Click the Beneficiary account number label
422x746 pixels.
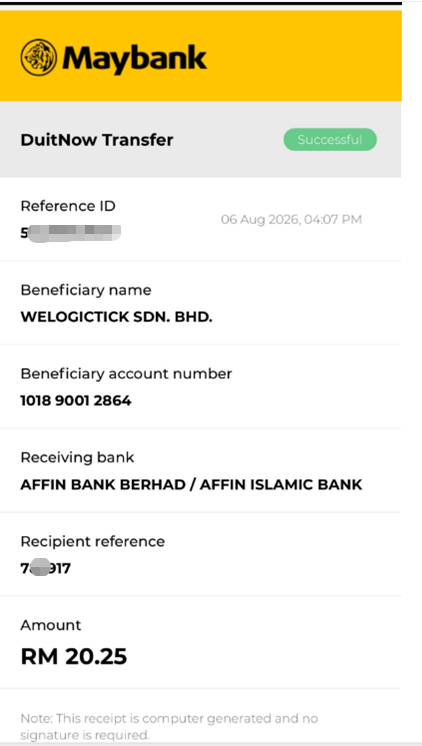pos(126,374)
